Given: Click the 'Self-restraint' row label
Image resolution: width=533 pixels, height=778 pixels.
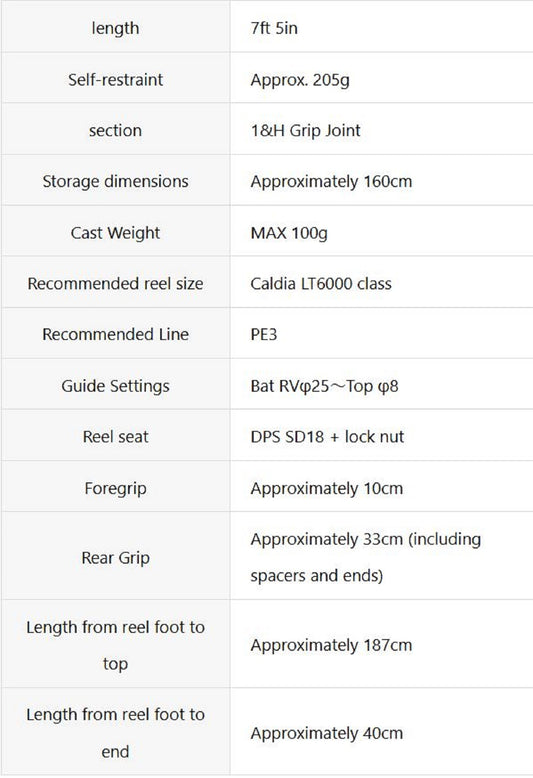Looking at the screenshot, I should [x=115, y=79].
